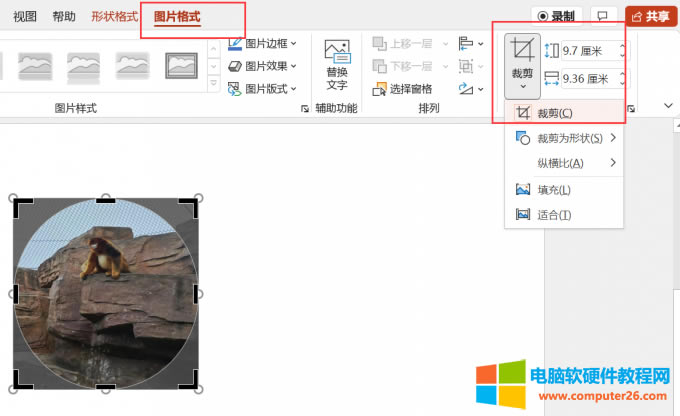680x416 pixels.
Task: Click the comments speech bubble icon
Action: [x=602, y=16]
